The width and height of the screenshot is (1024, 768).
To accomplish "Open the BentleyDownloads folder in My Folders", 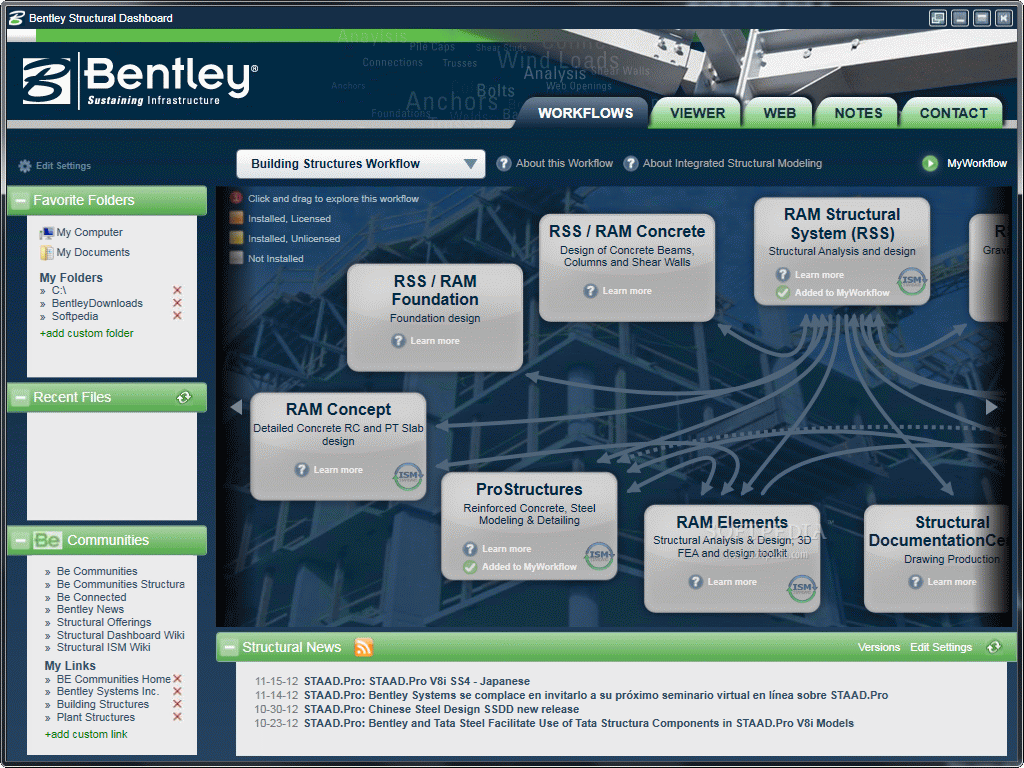I will click(97, 303).
